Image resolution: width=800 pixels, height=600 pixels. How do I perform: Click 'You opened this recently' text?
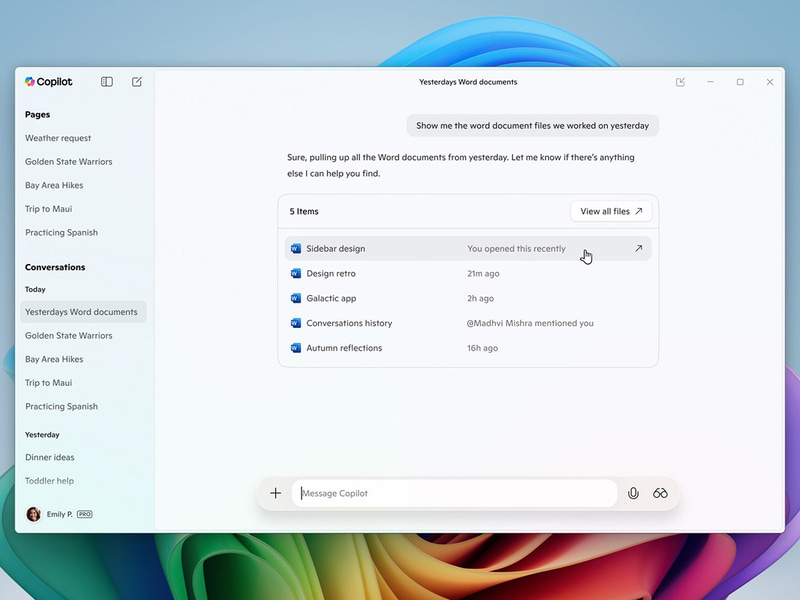[516, 248]
